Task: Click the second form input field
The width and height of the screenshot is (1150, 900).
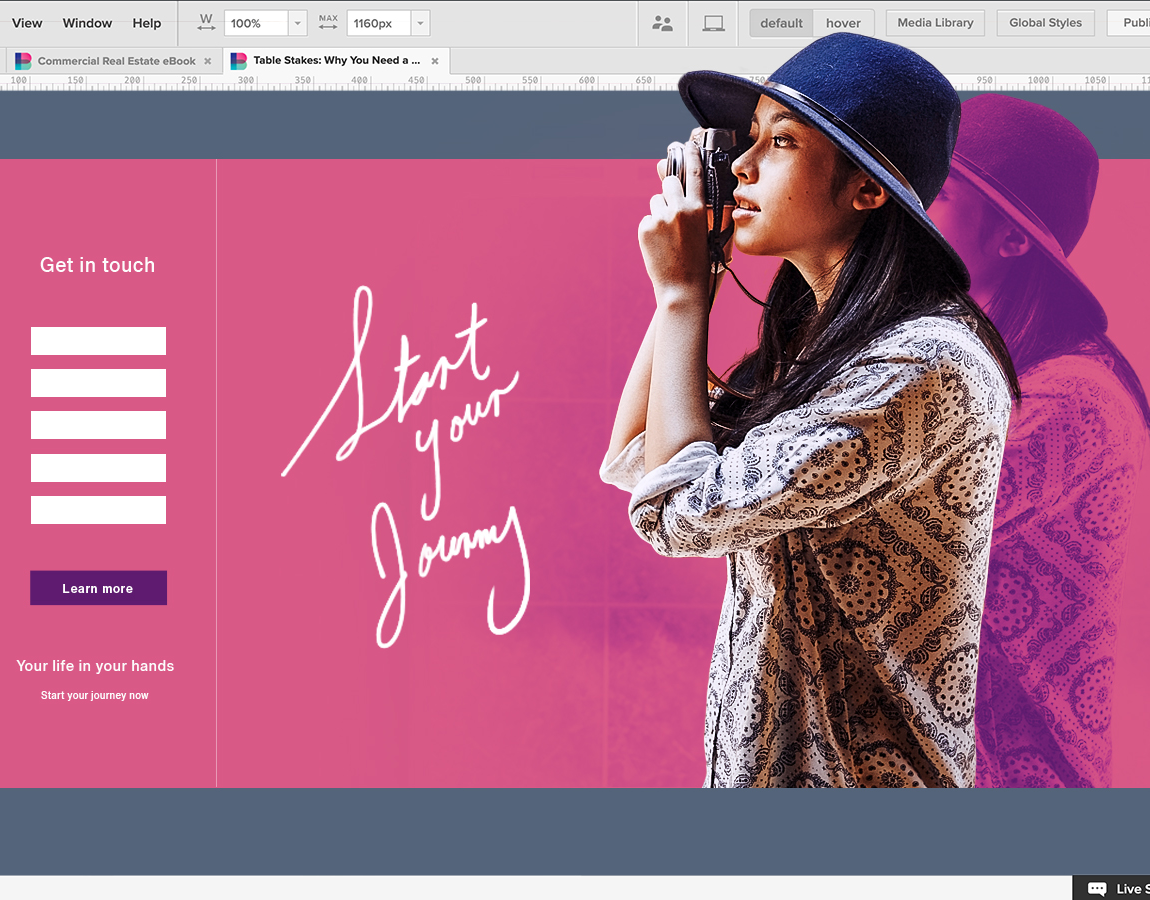Action: point(98,383)
